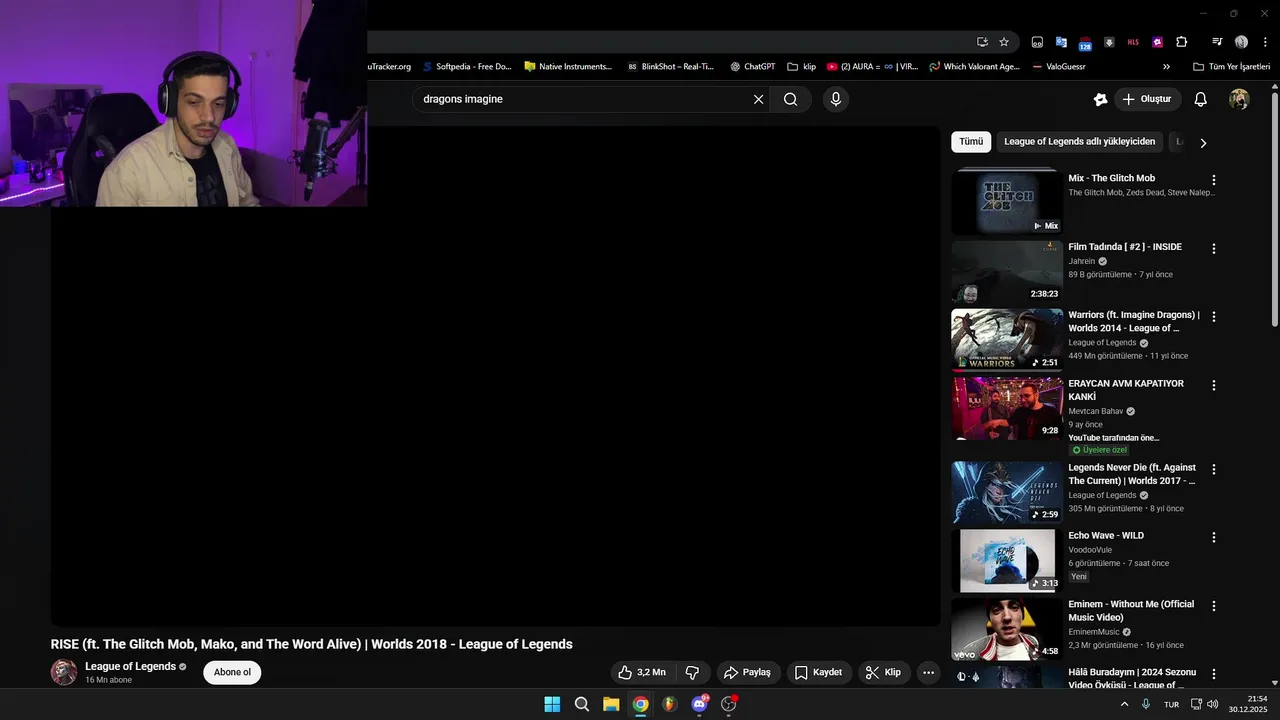Click the star-shaped icon left of Oluştur
Image resolution: width=1280 pixels, height=720 pixels.
[x=1100, y=99]
